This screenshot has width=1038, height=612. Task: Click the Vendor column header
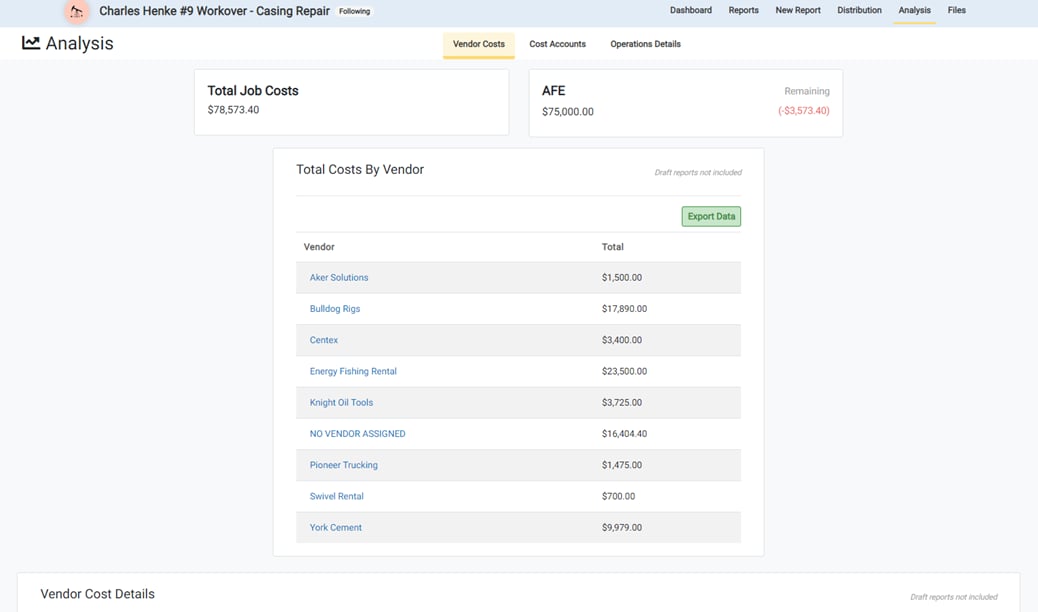pos(319,247)
